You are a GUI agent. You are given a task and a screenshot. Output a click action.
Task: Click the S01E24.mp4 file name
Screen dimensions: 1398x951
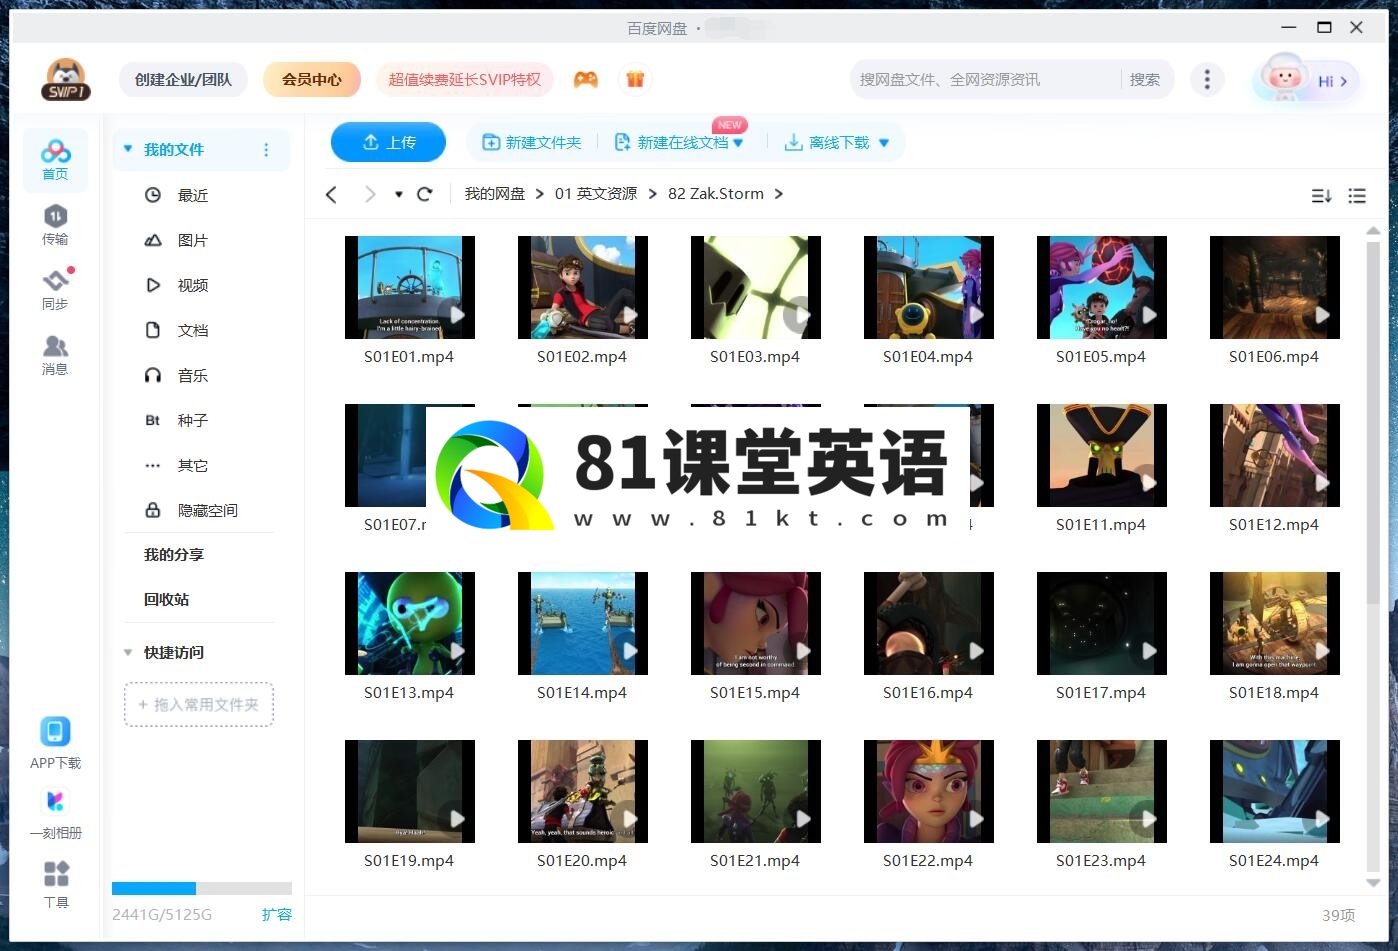point(1274,860)
